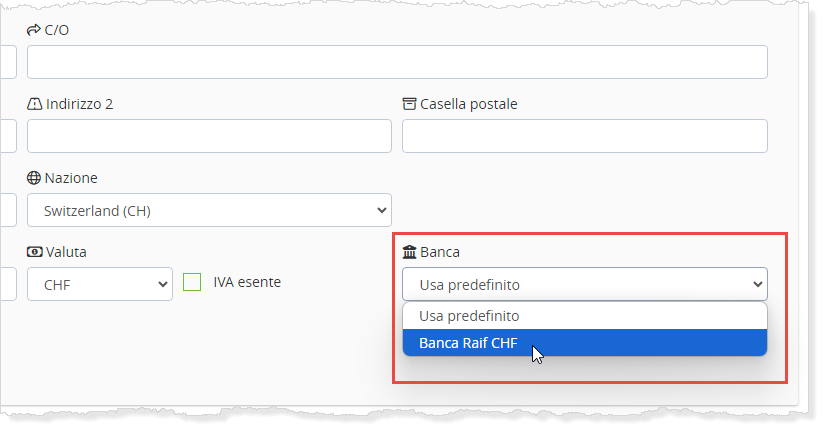The height and width of the screenshot is (431, 825).
Task: Click the Nazione field label
Action: coord(71,178)
